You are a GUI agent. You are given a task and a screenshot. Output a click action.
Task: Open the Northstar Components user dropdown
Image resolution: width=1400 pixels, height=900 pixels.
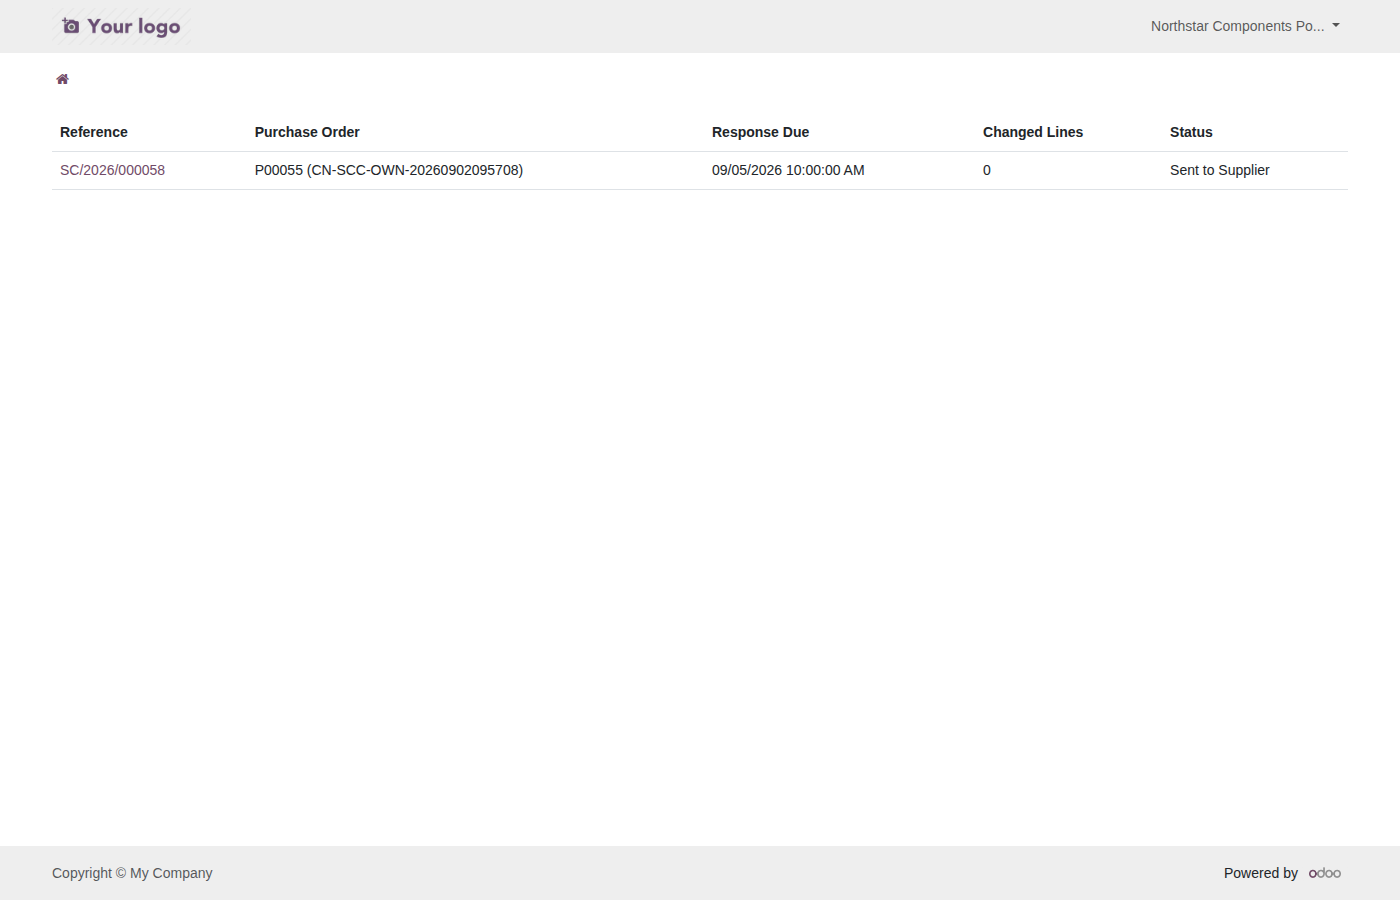(1245, 26)
